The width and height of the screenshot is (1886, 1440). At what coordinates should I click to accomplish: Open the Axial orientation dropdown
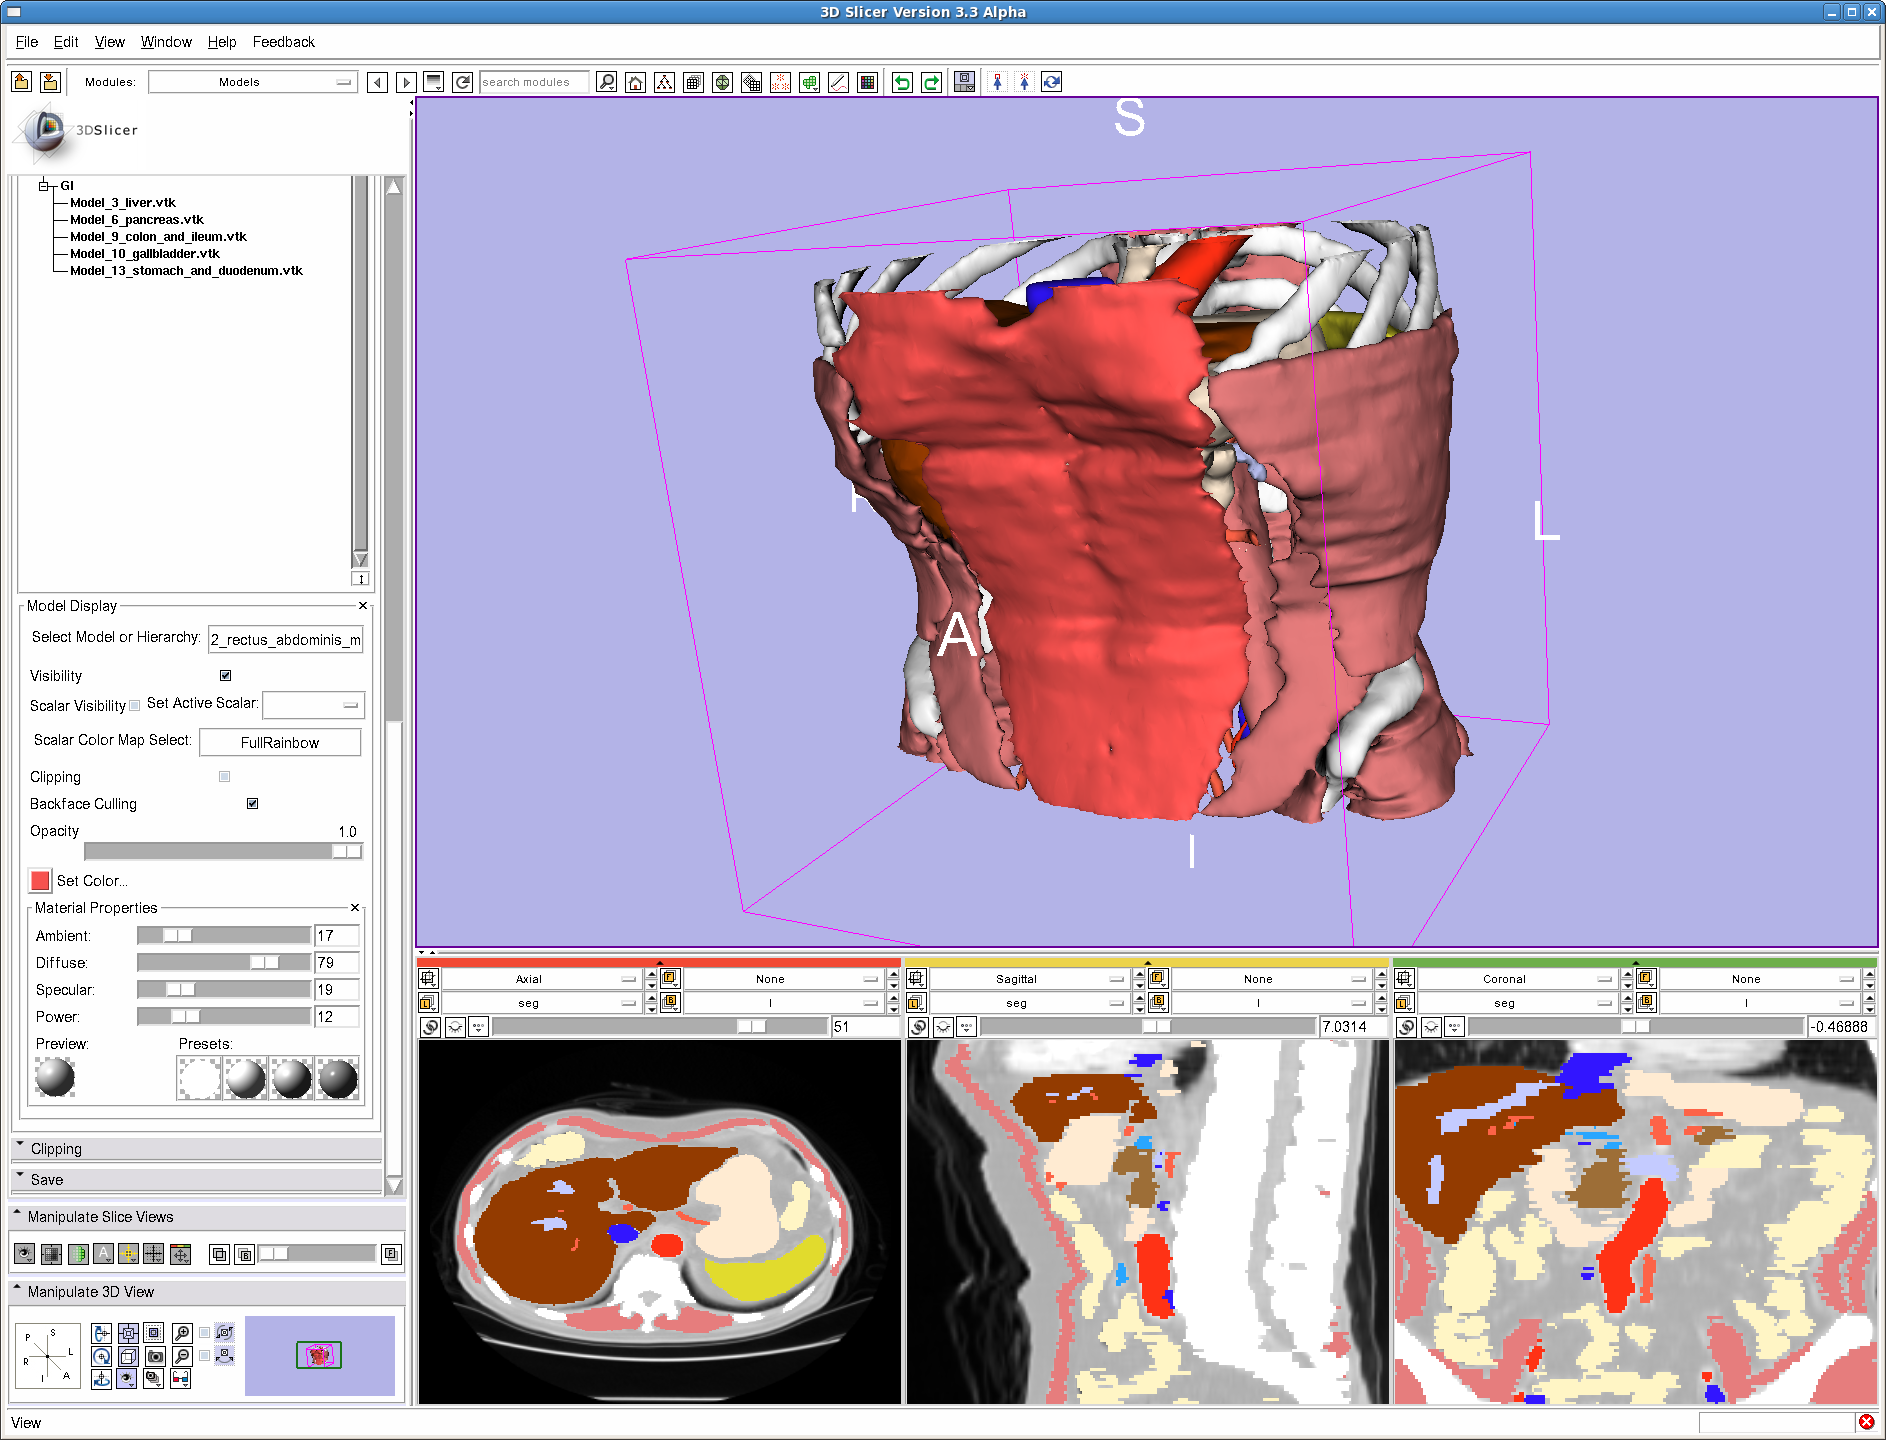tap(540, 979)
